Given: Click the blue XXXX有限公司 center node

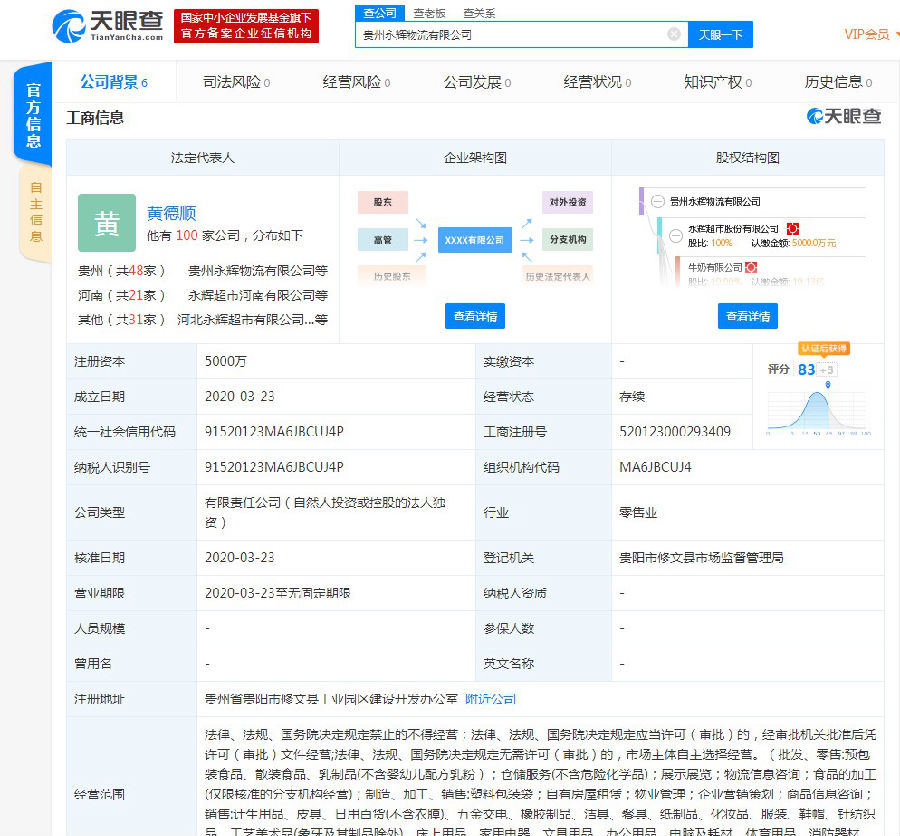Looking at the screenshot, I should click(x=475, y=240).
